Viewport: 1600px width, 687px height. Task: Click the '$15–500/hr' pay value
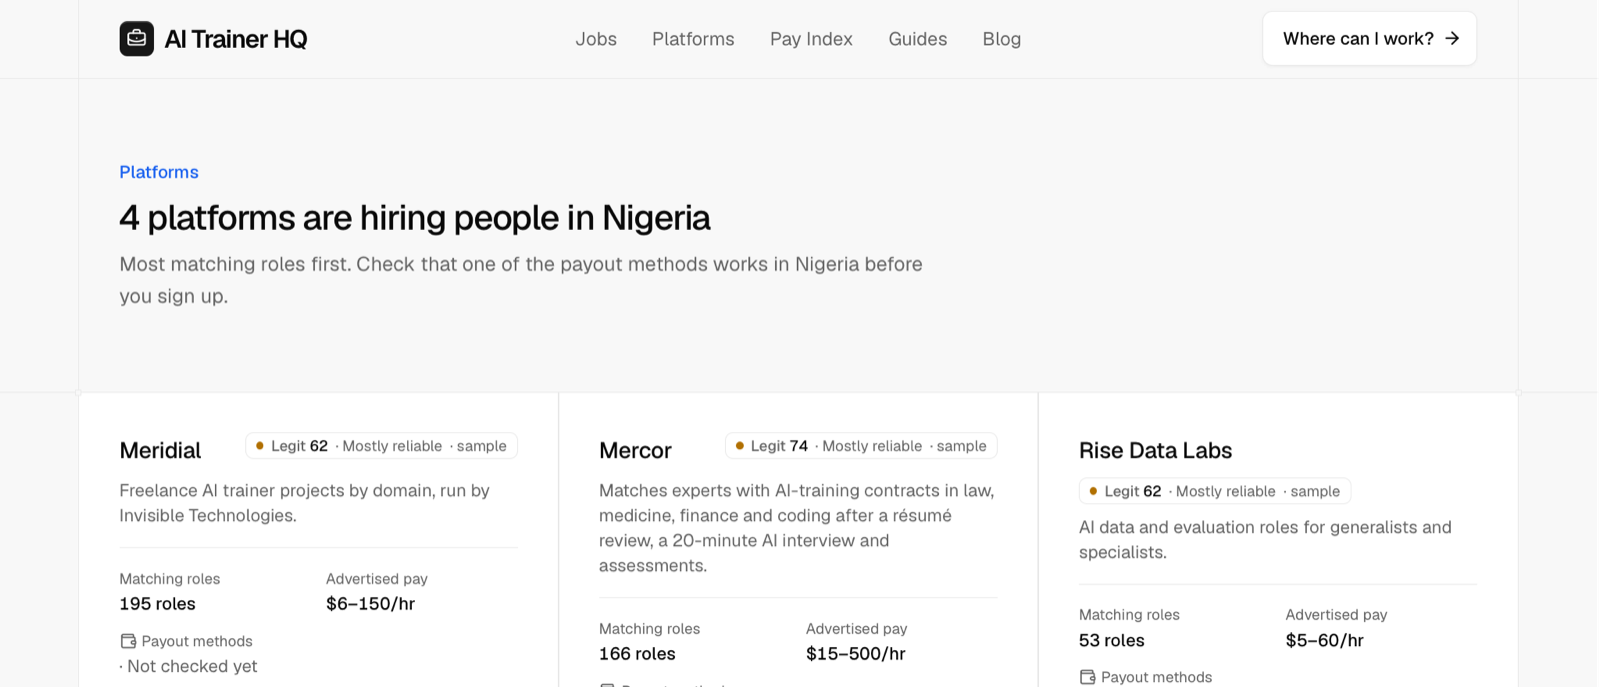(x=855, y=654)
